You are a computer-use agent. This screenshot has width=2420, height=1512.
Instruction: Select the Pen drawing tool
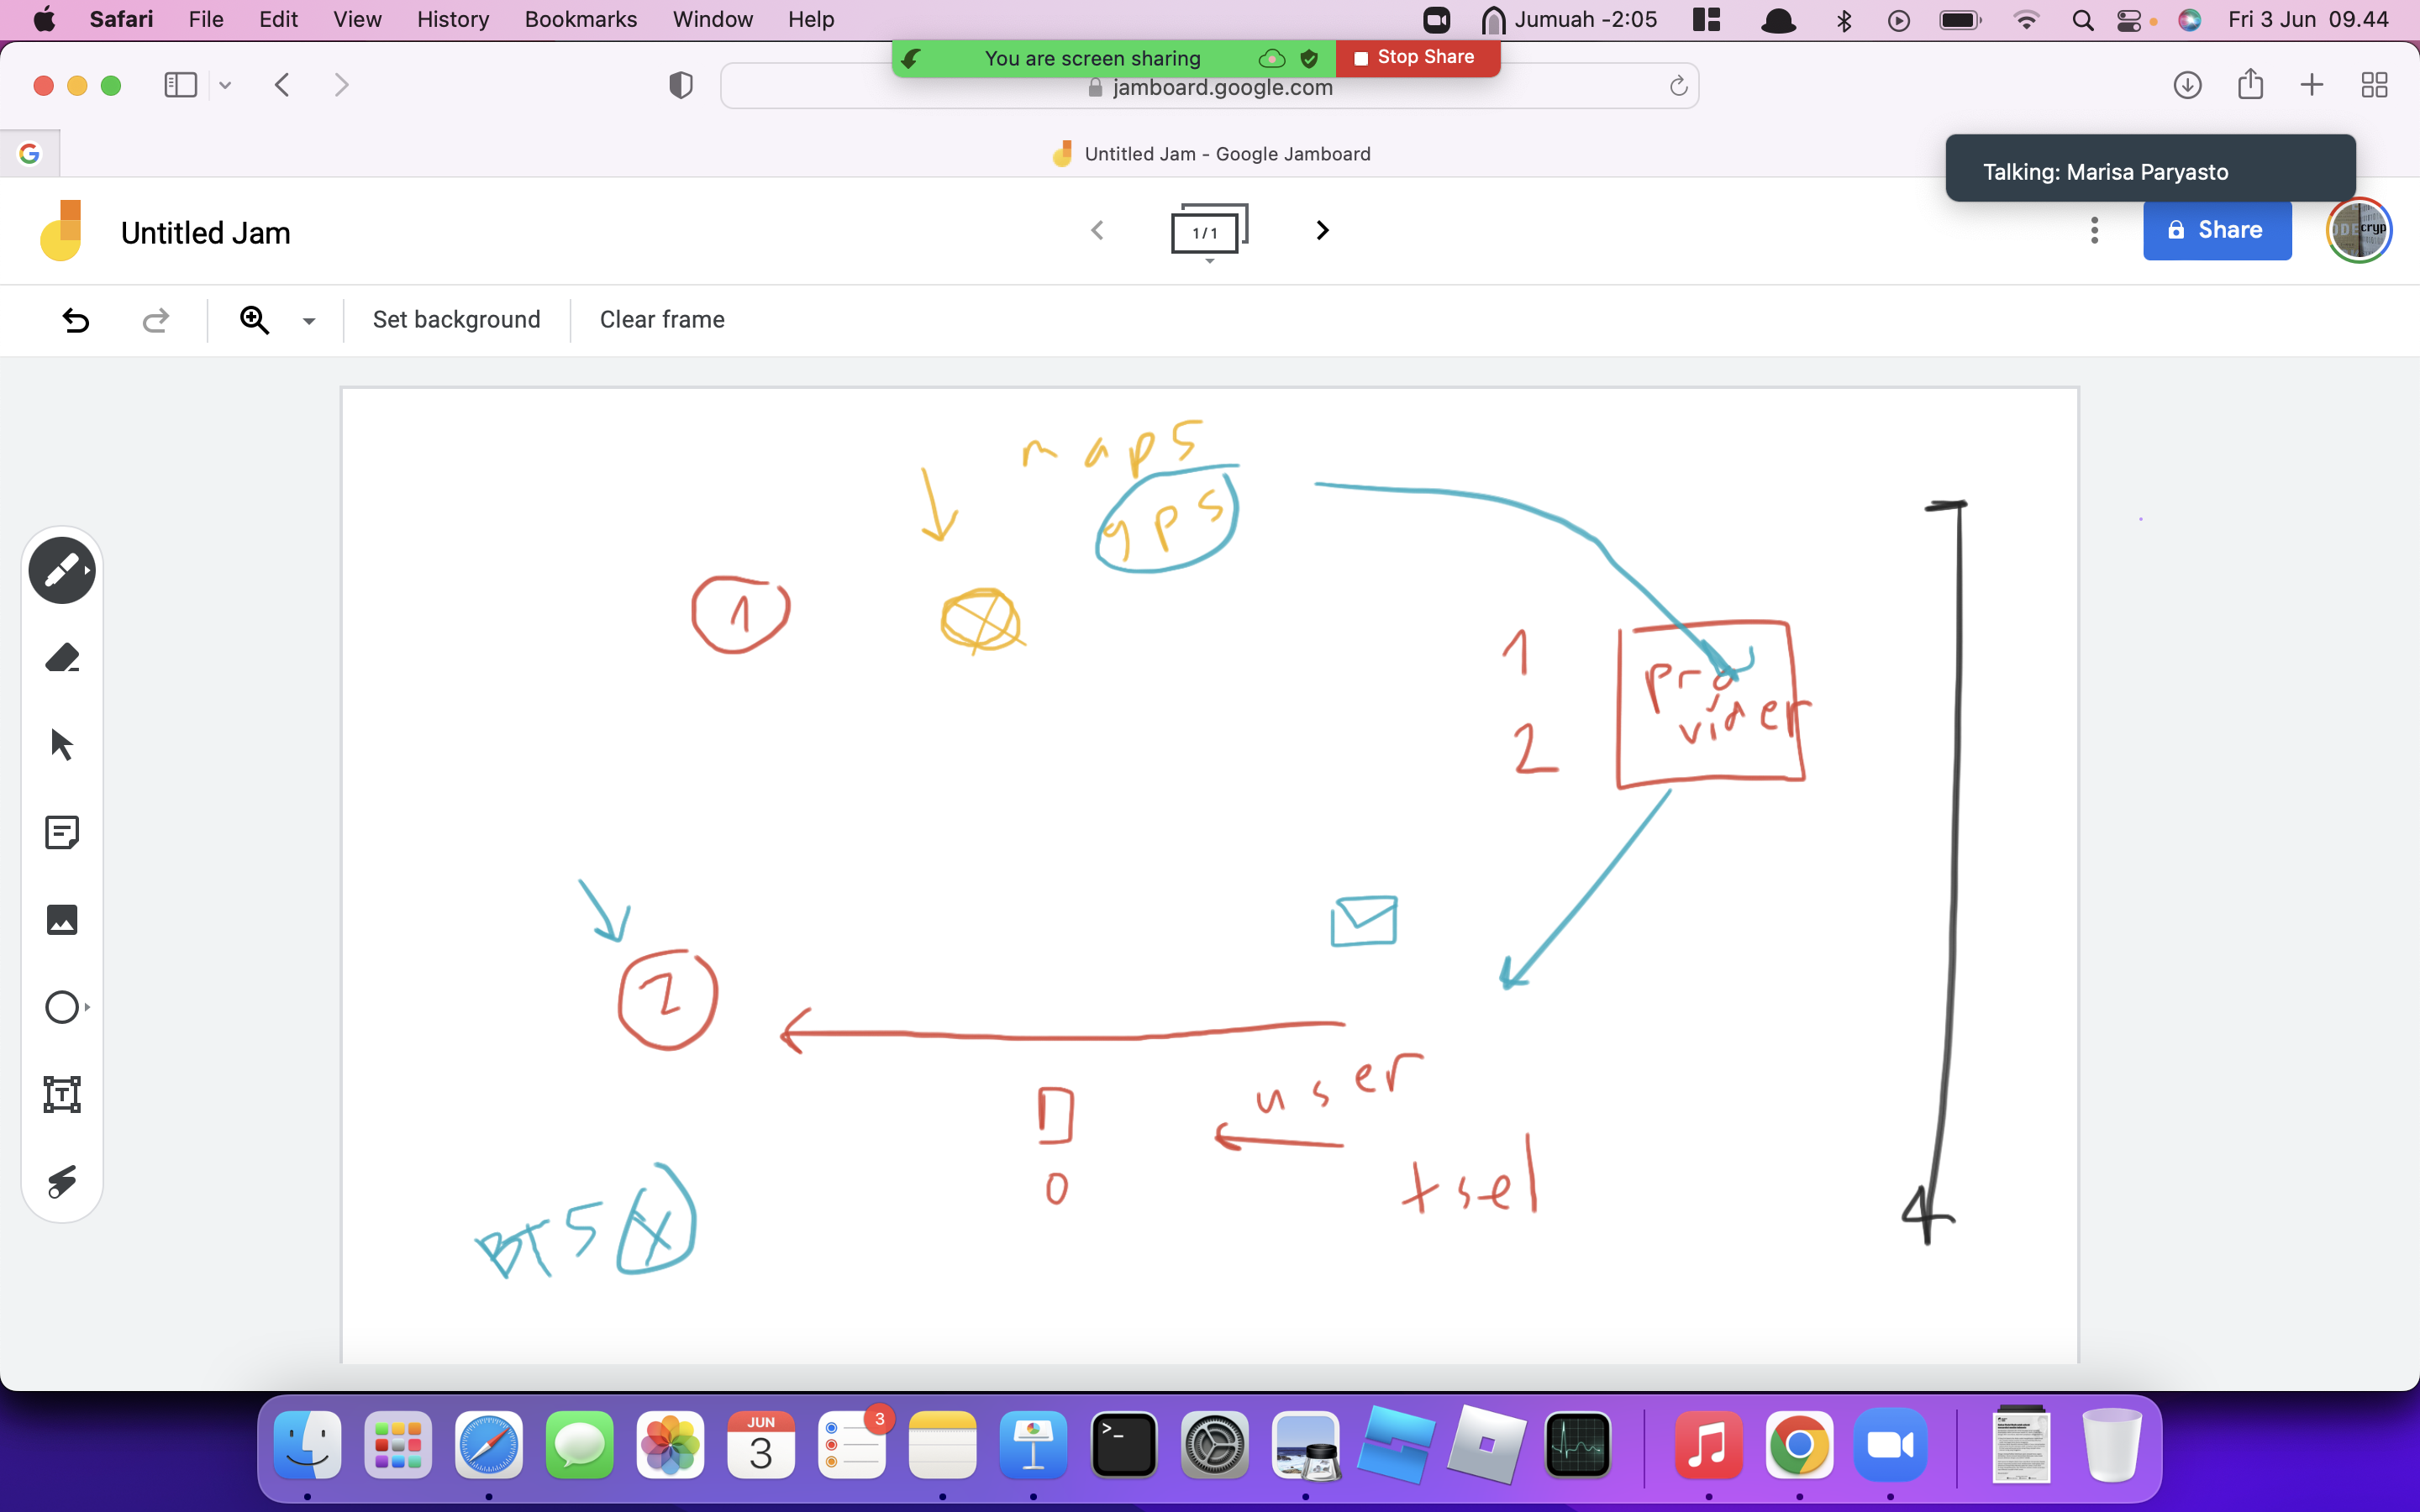[x=62, y=571]
